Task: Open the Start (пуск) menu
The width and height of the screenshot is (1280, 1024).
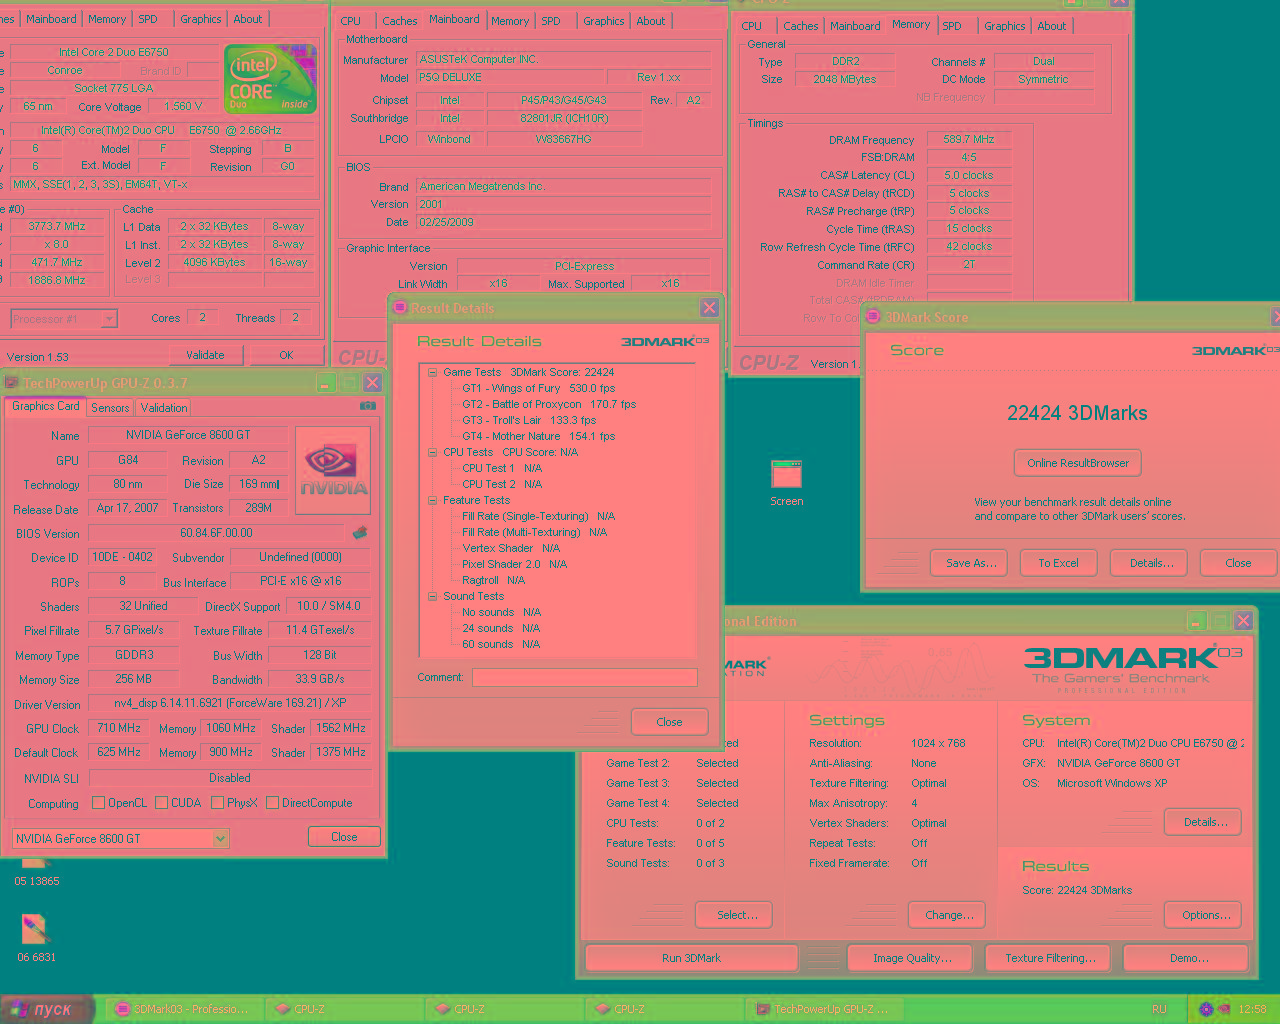Action: pyautogui.click(x=45, y=1009)
